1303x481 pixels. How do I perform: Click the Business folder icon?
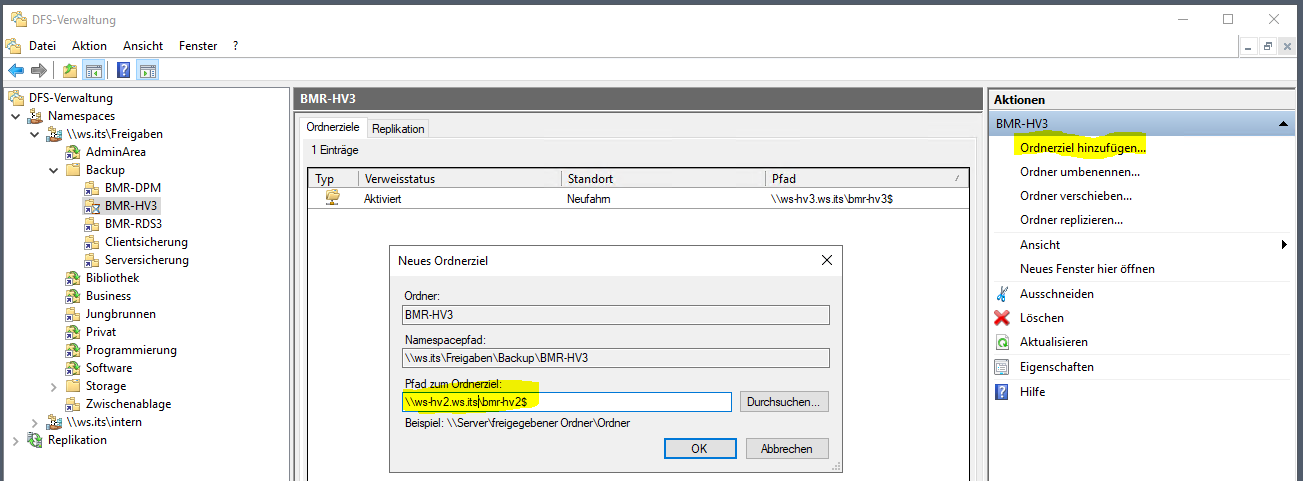coord(73,296)
